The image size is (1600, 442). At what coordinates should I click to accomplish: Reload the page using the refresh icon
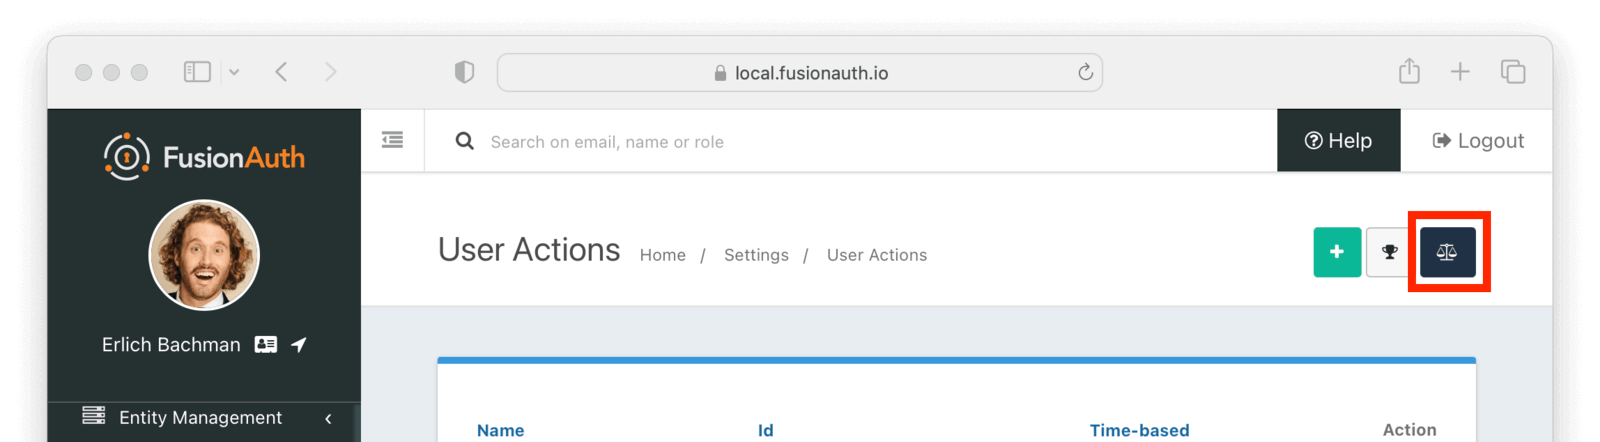coord(1085,72)
